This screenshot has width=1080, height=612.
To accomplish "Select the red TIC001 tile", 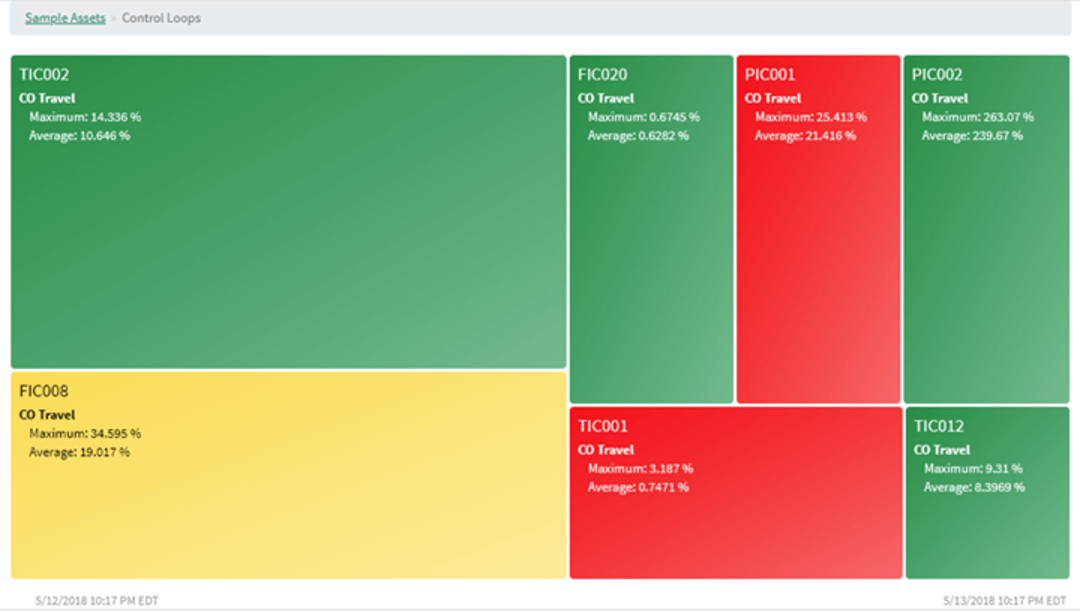I will (736, 493).
